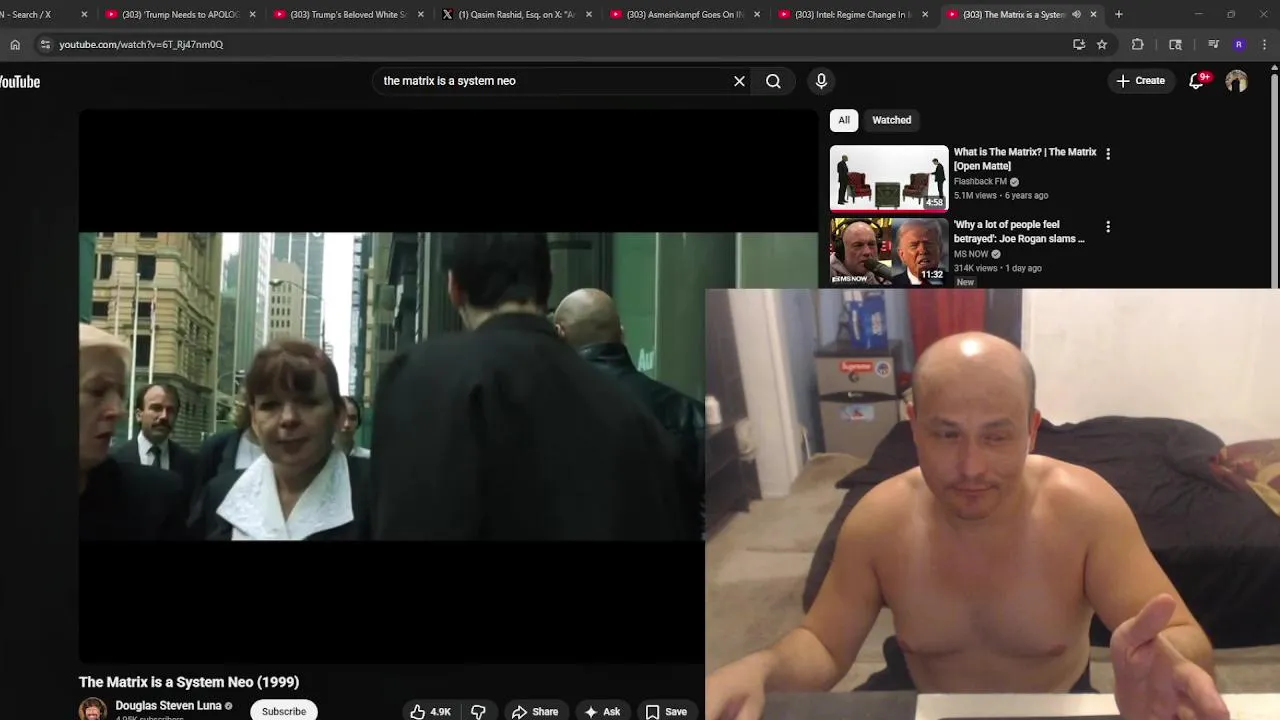Image resolution: width=1280 pixels, height=720 pixels.
Task: Open the Douglas Steven Luna channel name
Action: [x=168, y=706]
